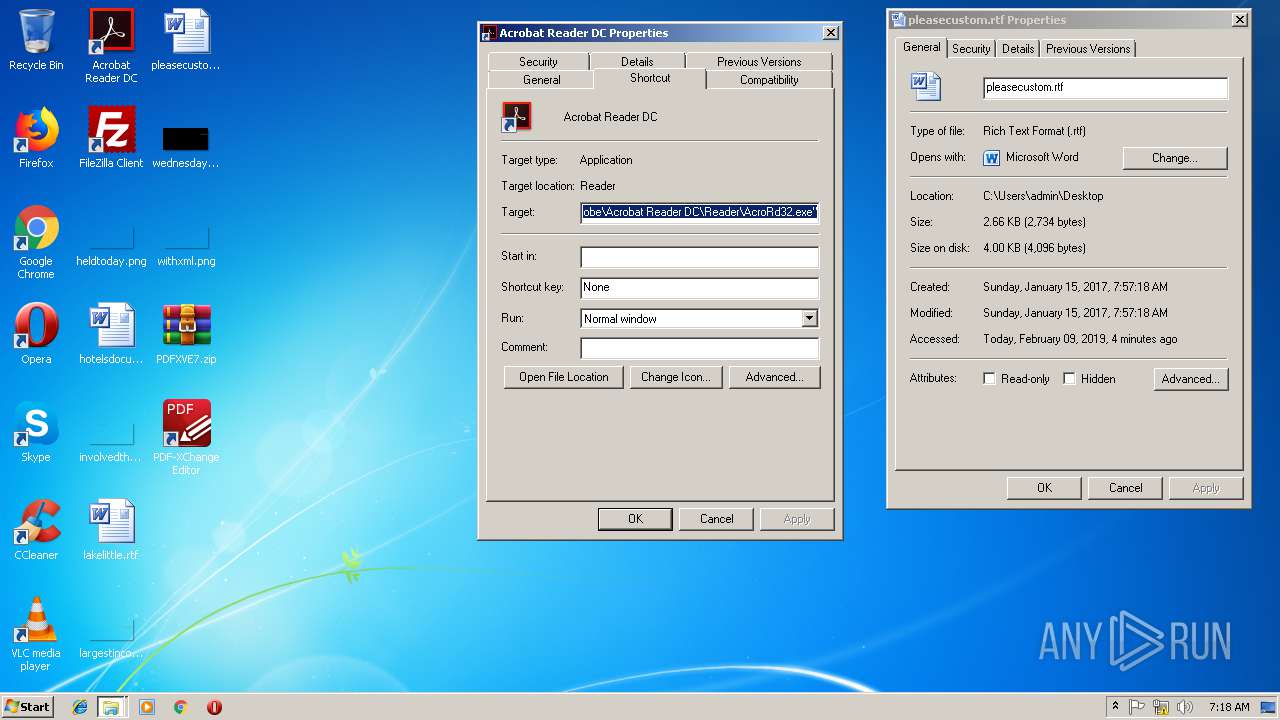Open the Compatibility tab
This screenshot has height=720, width=1280.
(x=769, y=79)
